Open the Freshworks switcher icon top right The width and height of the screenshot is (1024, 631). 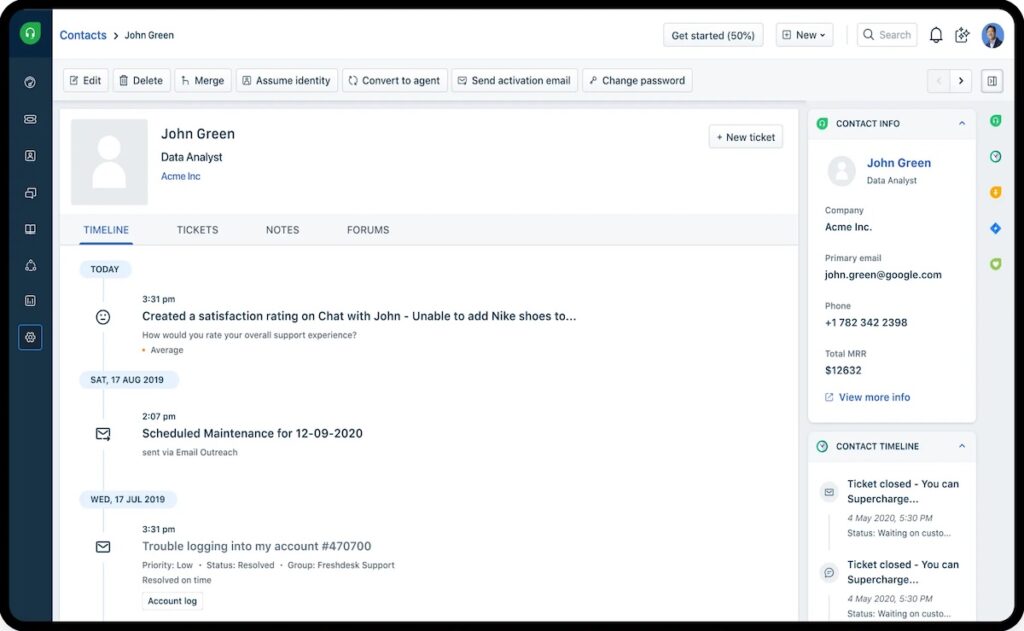coord(962,34)
